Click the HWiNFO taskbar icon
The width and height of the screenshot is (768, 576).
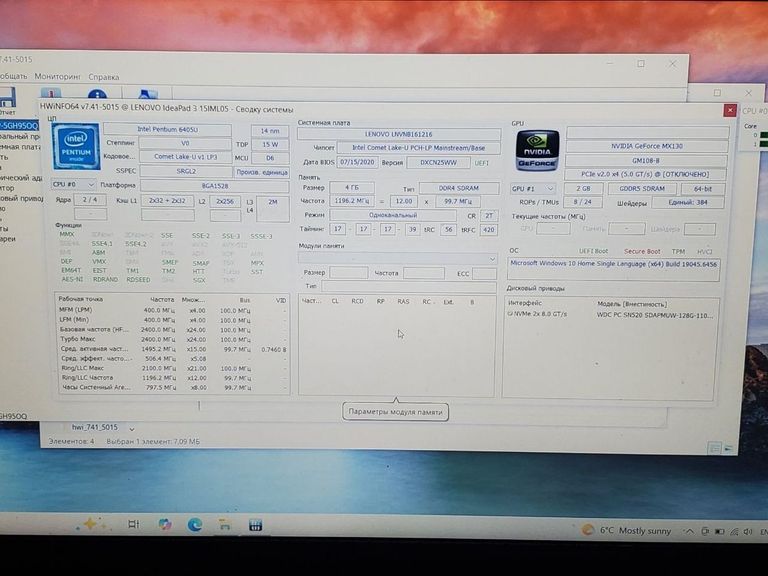click(x=255, y=526)
